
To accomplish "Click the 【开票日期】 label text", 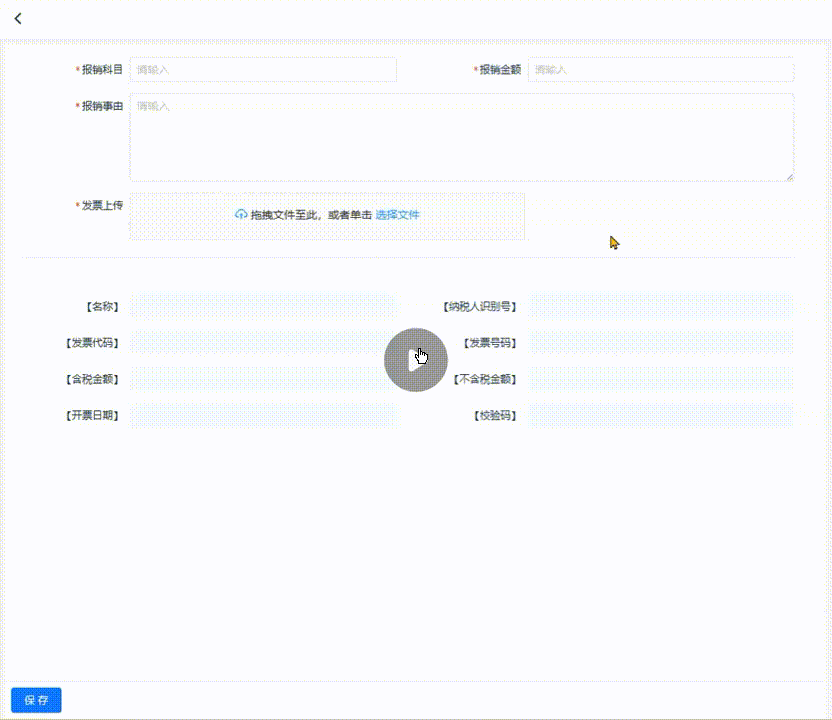I will (92, 415).
